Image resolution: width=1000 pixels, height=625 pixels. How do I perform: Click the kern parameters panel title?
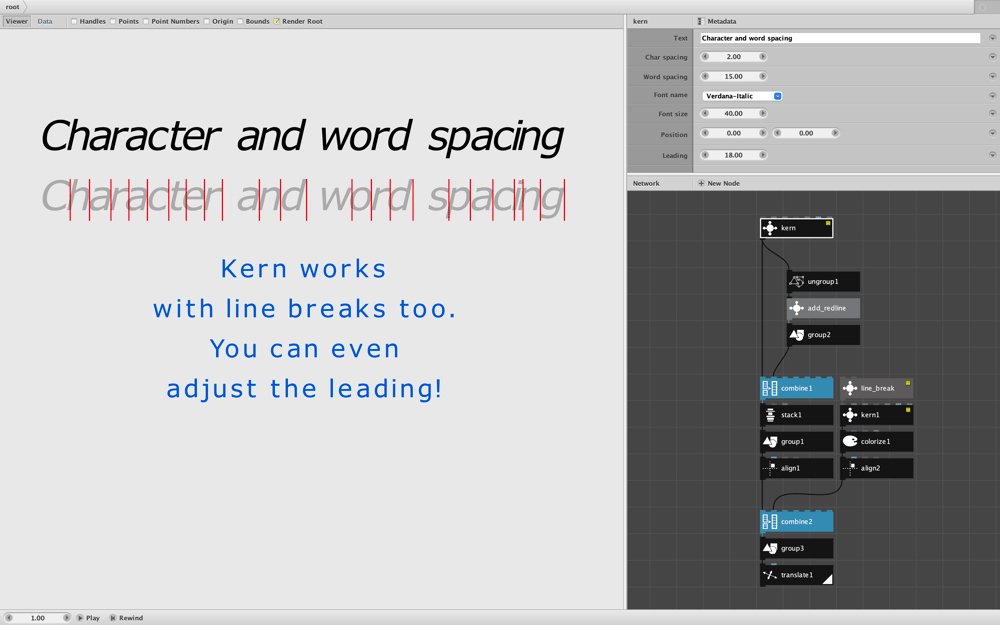click(640, 21)
